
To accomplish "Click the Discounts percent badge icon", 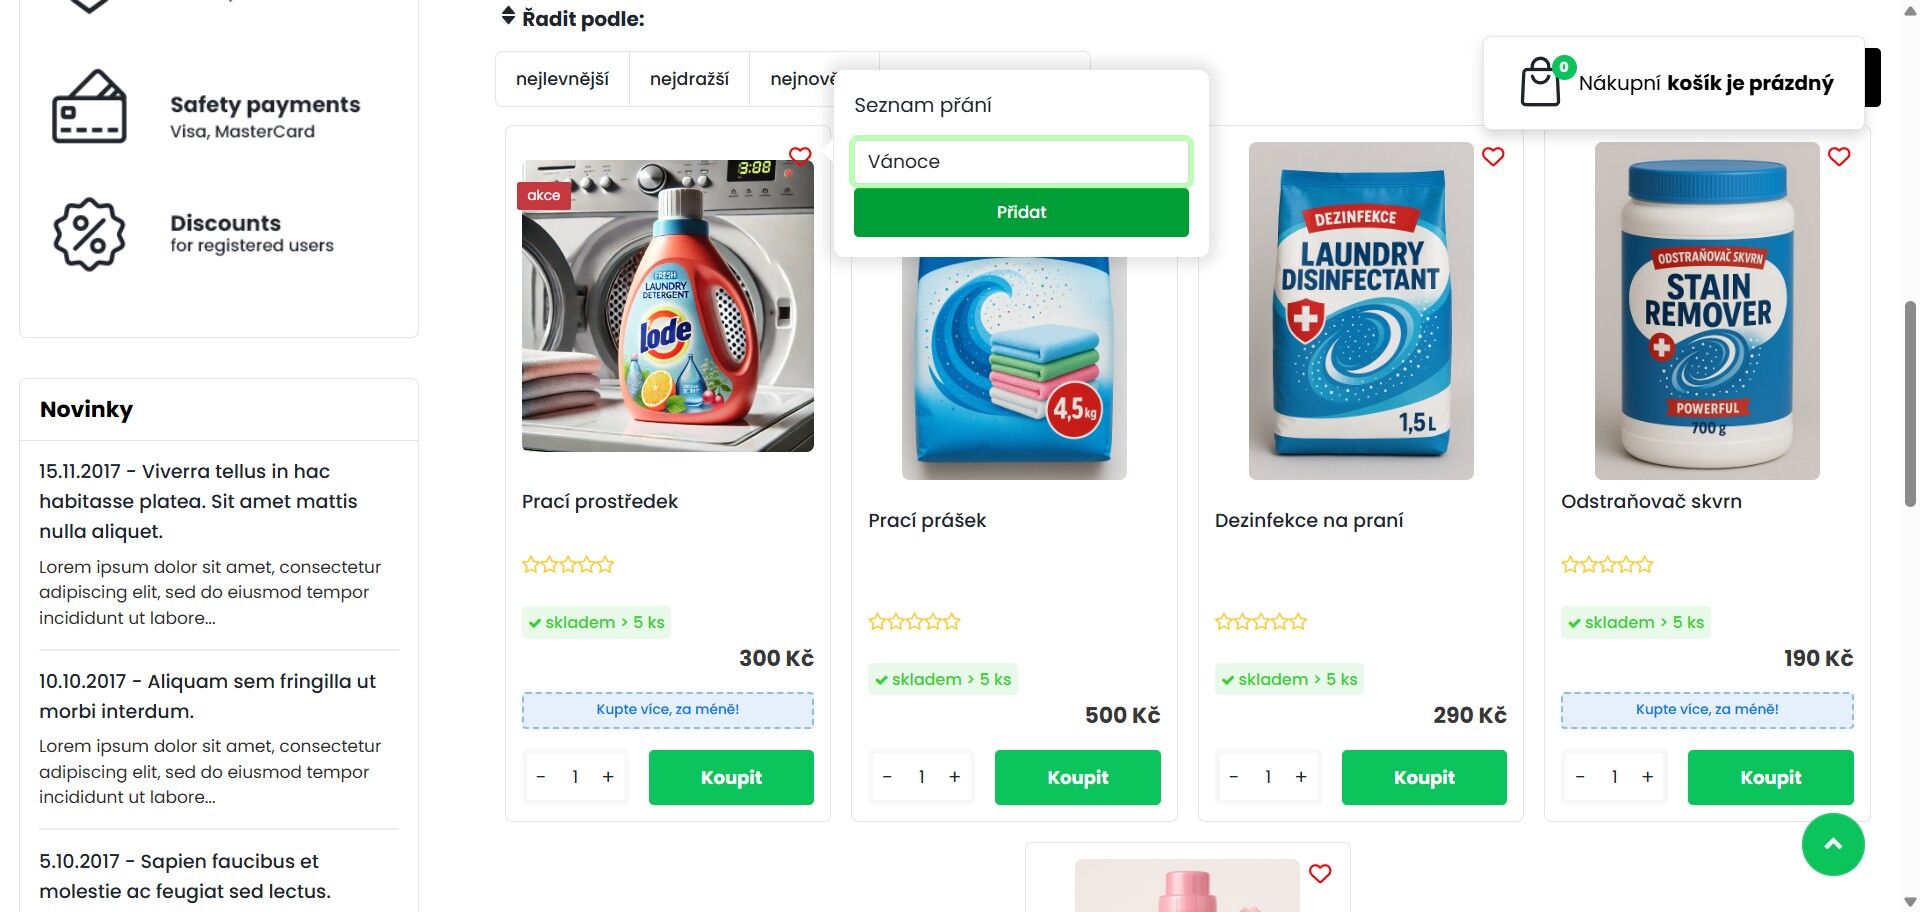I will pos(89,234).
